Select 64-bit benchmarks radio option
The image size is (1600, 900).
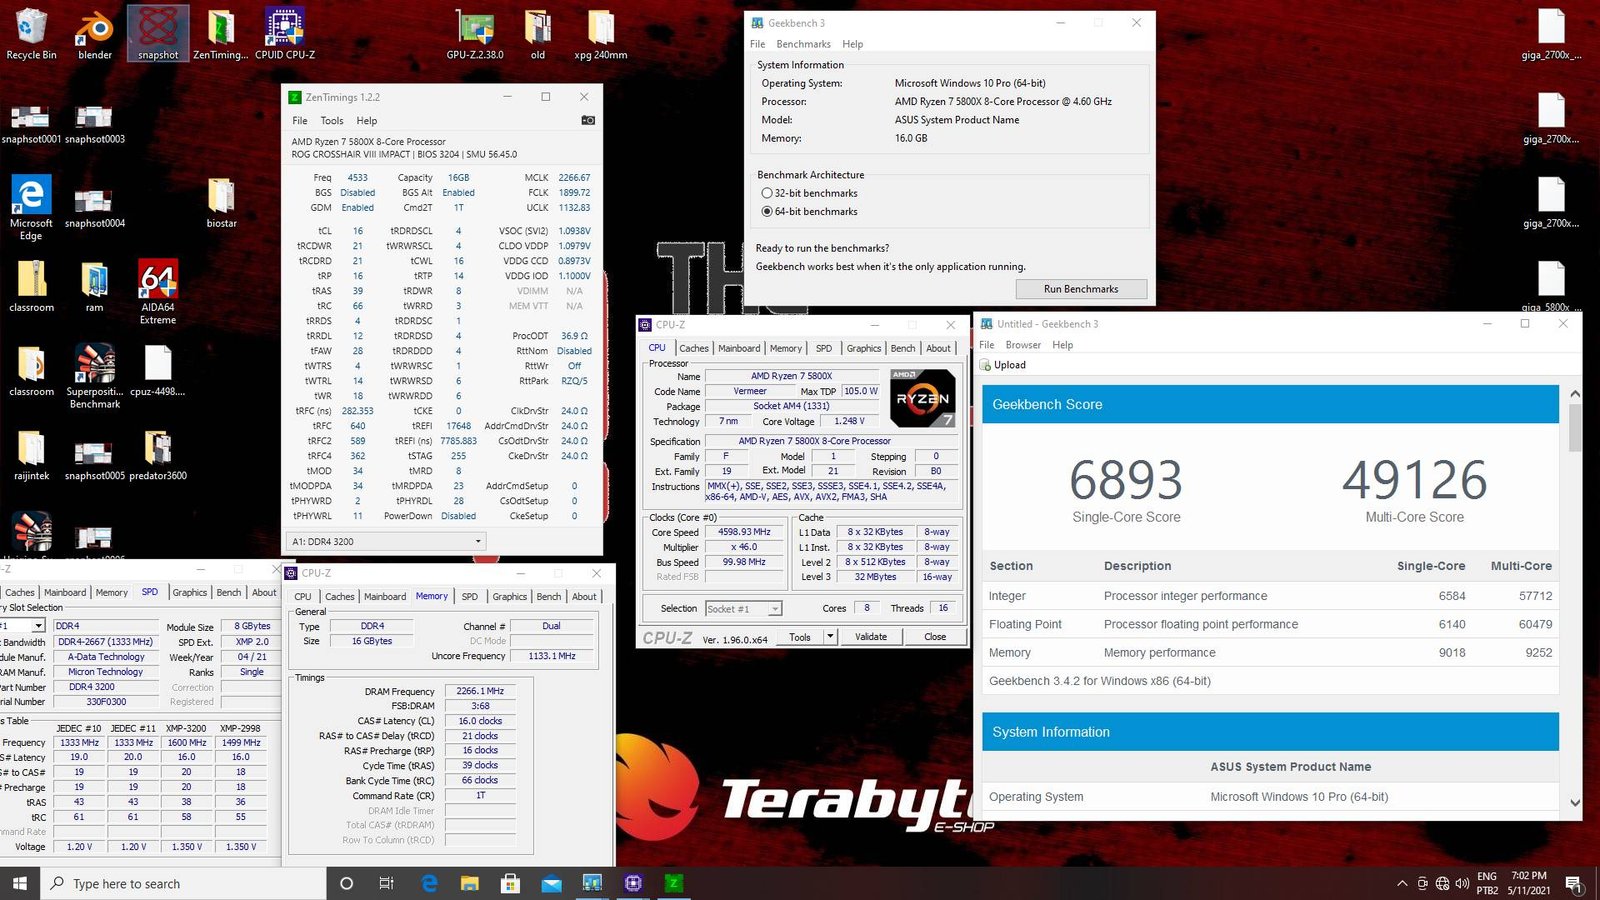767,211
